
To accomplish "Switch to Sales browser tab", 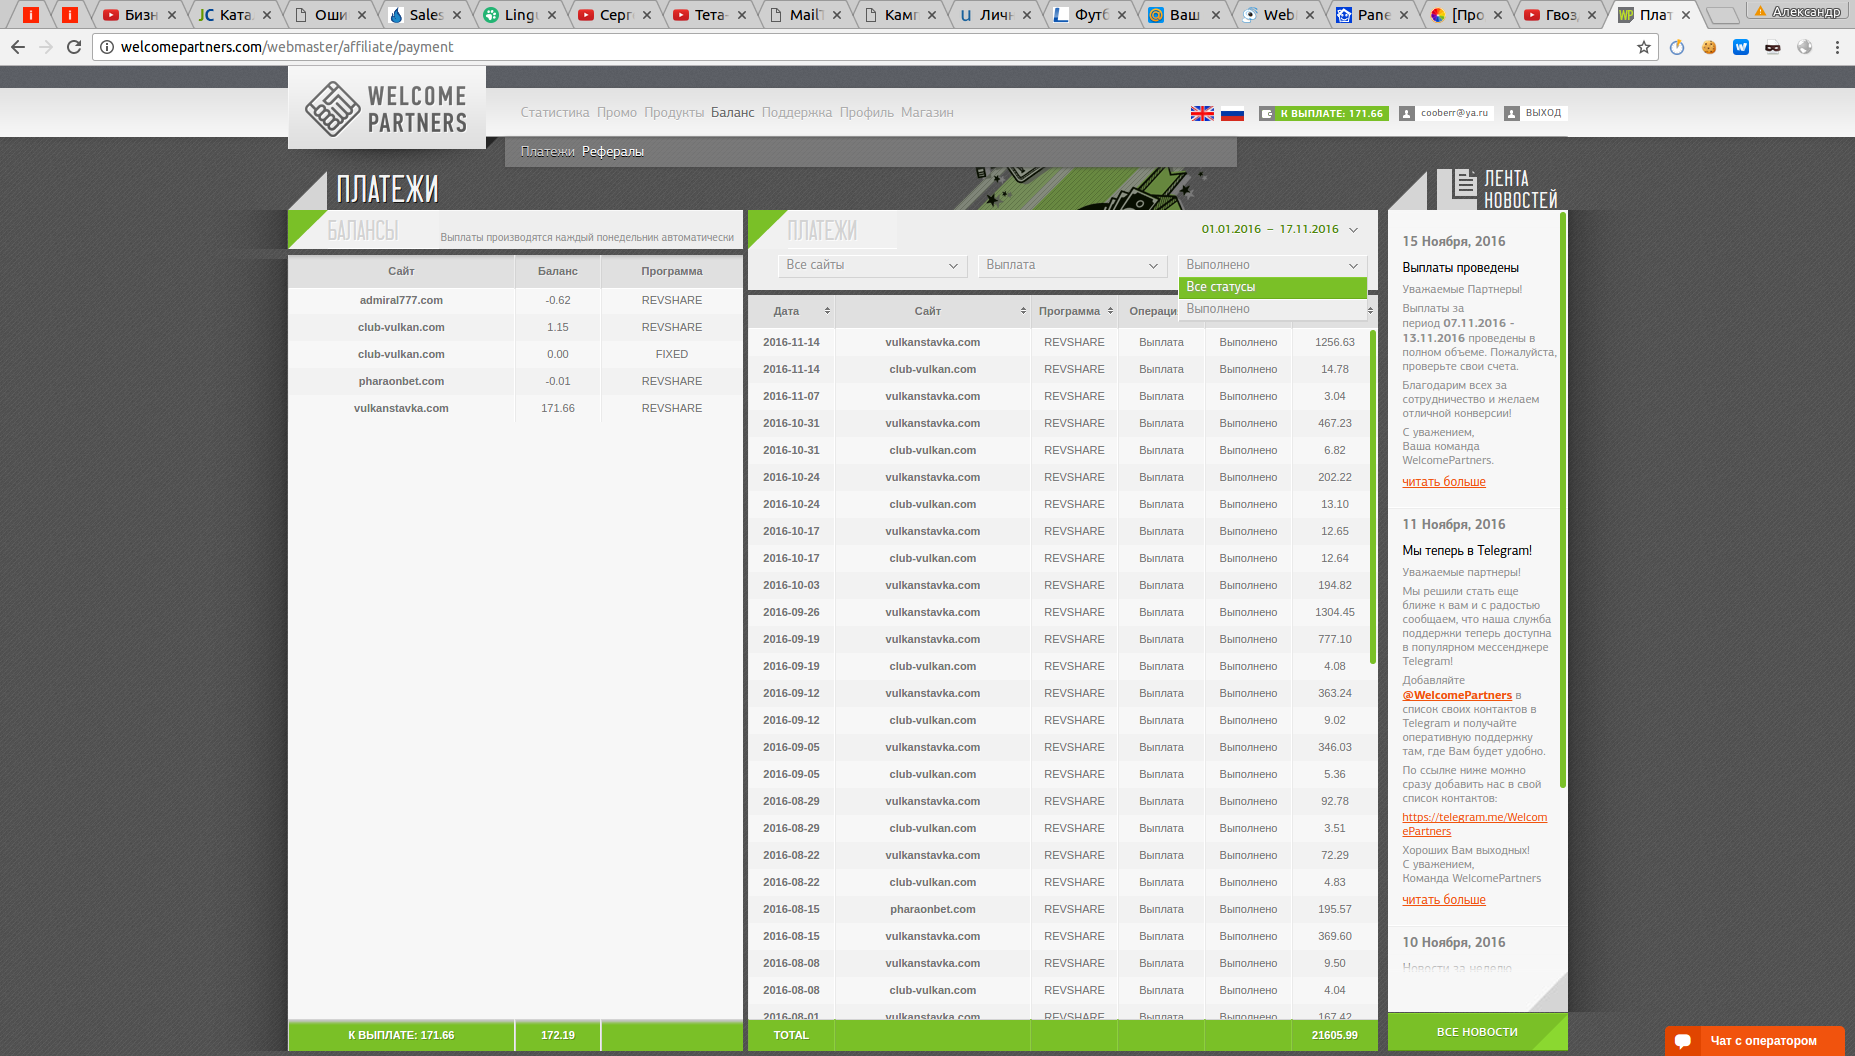I will (x=425, y=15).
